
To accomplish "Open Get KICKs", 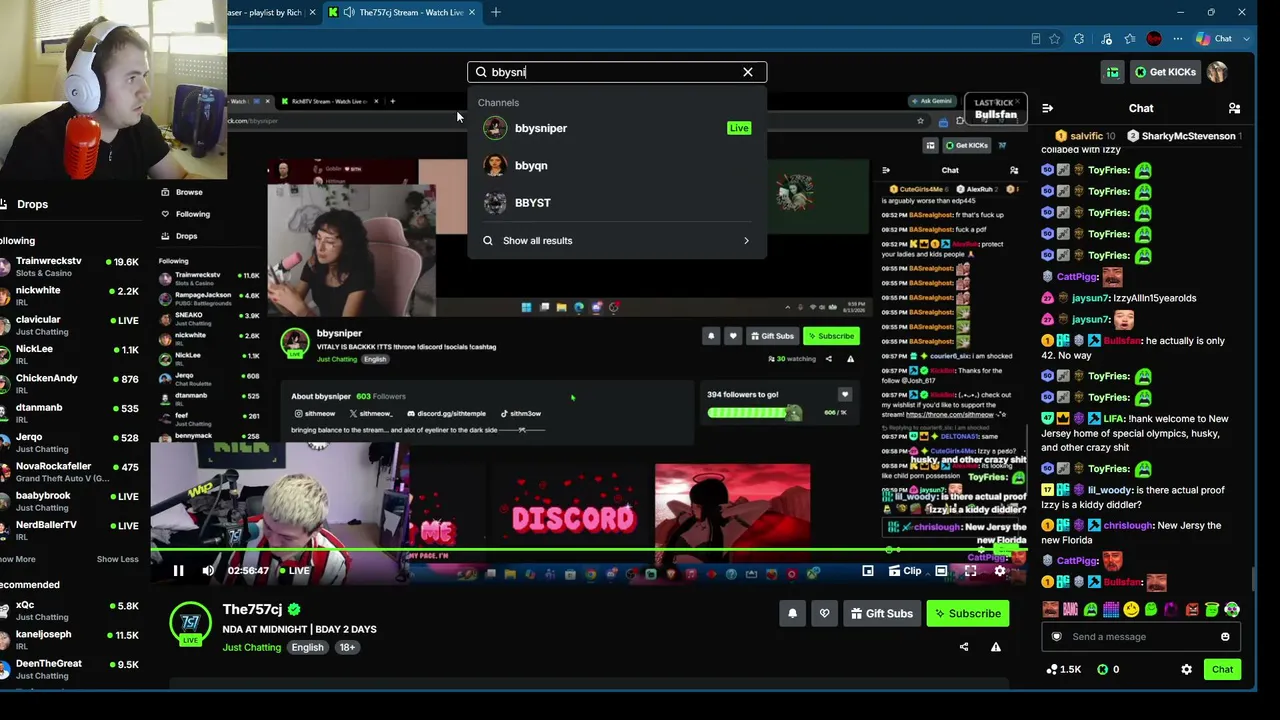I will [x=1164, y=72].
